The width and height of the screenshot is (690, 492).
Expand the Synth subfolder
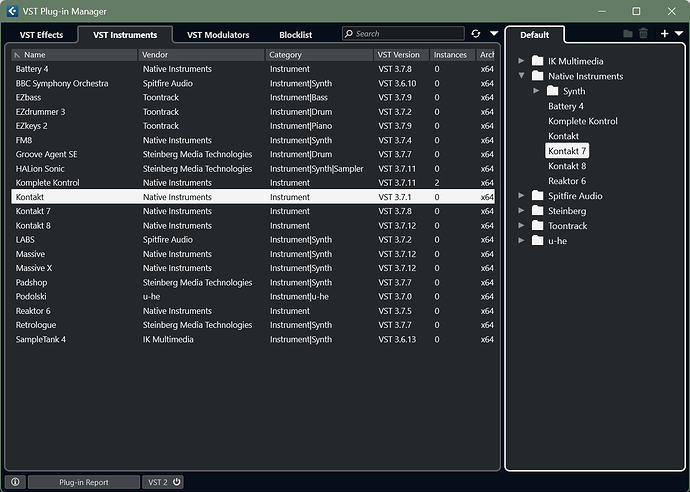point(536,91)
